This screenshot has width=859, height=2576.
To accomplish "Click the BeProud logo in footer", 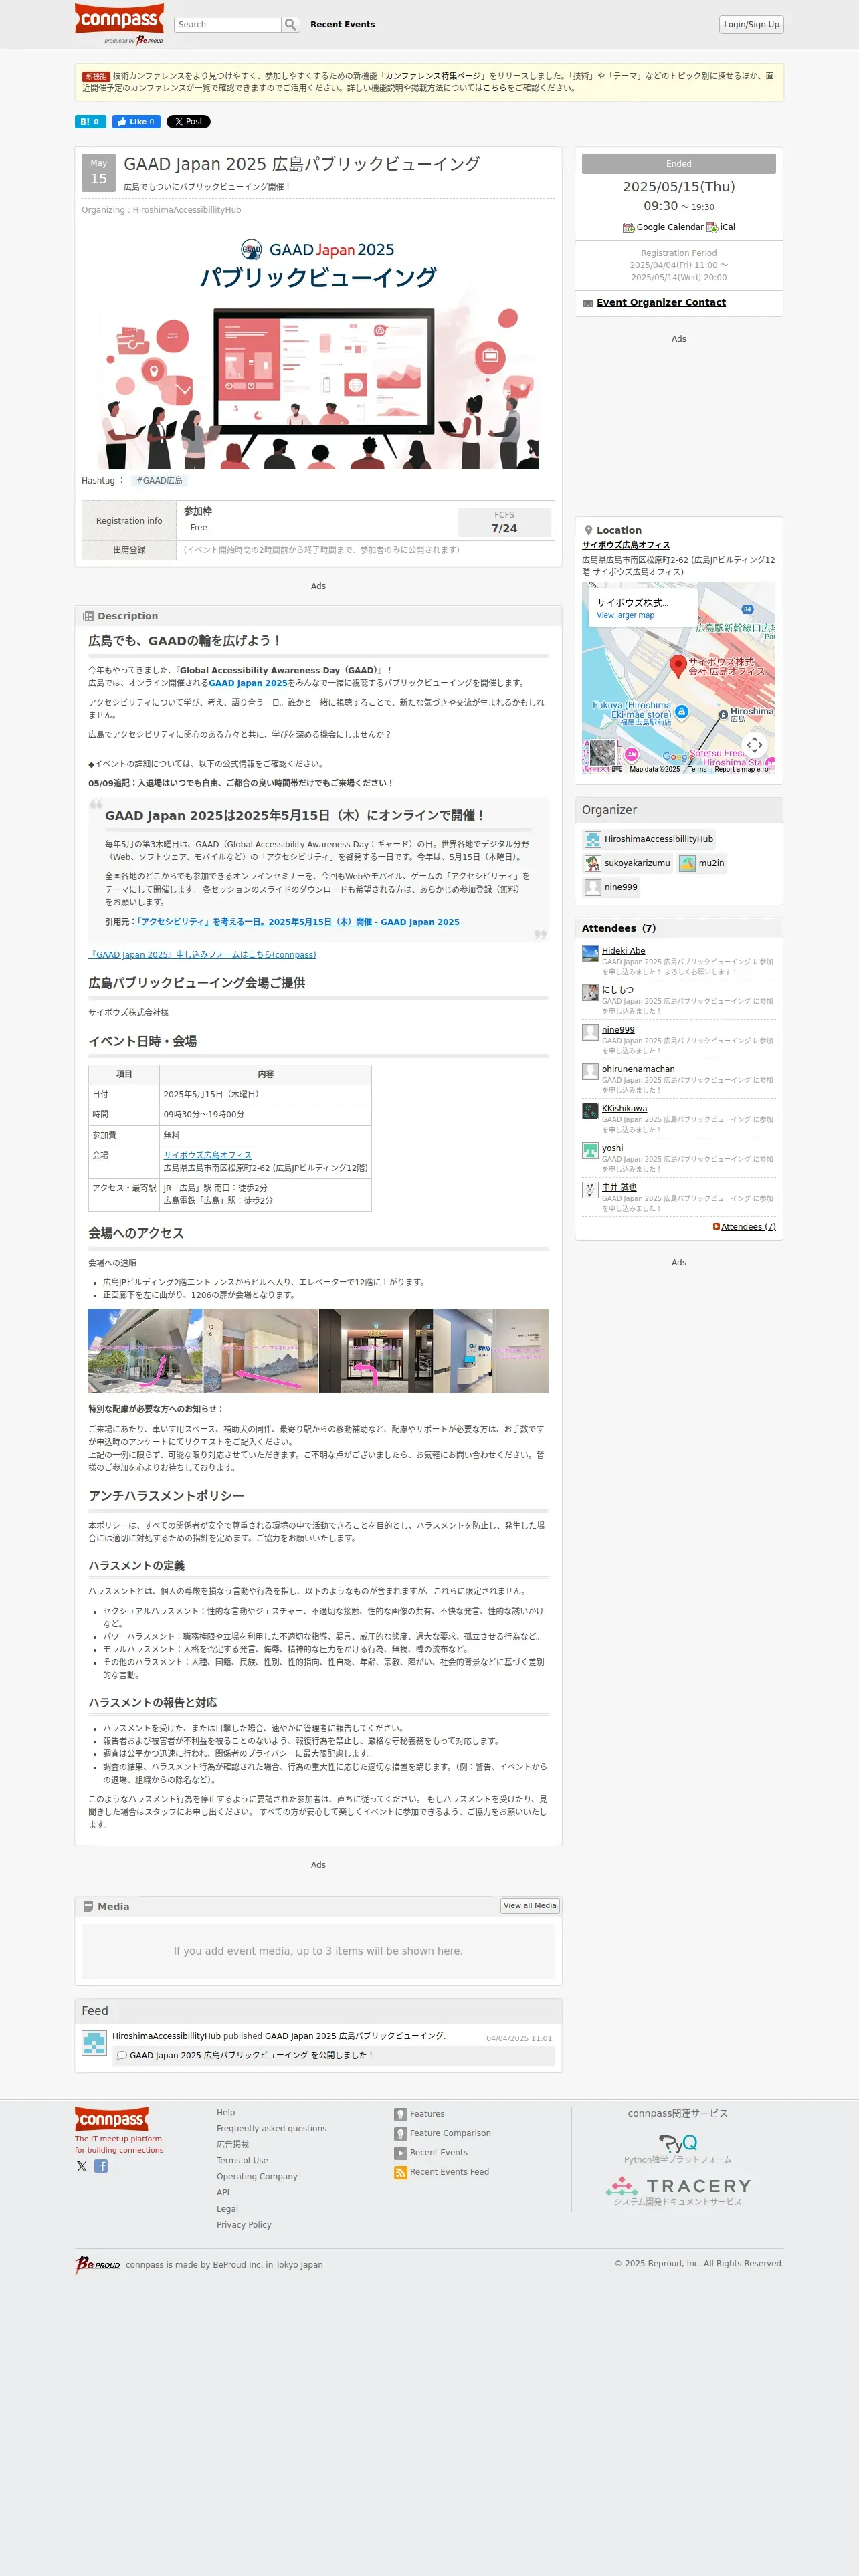I will pyautogui.click(x=97, y=2265).
